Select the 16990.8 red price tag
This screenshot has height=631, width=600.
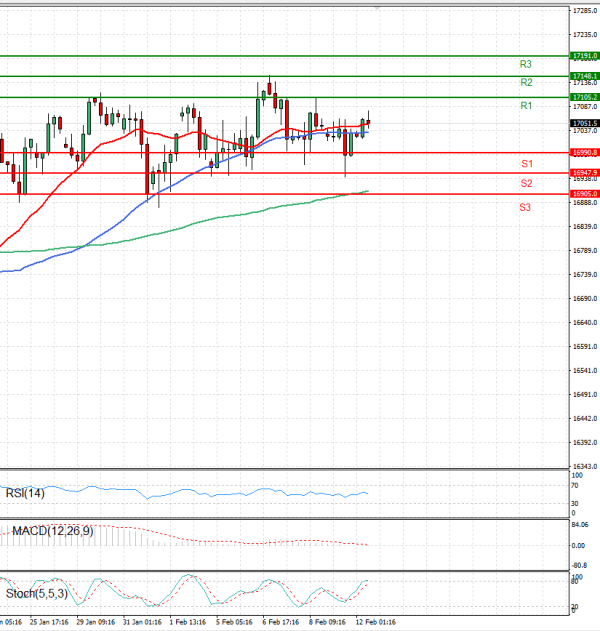point(584,152)
